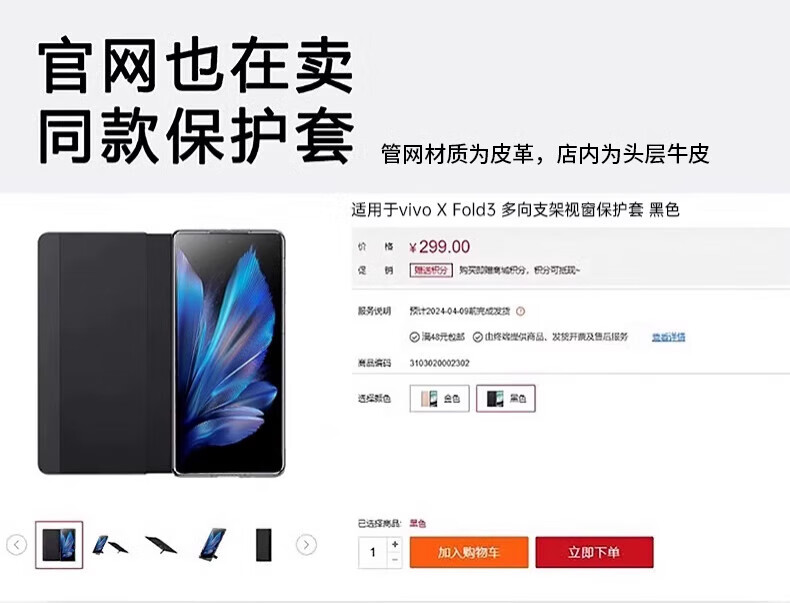Click the free shipping checkmark icon
The height and width of the screenshot is (603, 790).
click(414, 337)
